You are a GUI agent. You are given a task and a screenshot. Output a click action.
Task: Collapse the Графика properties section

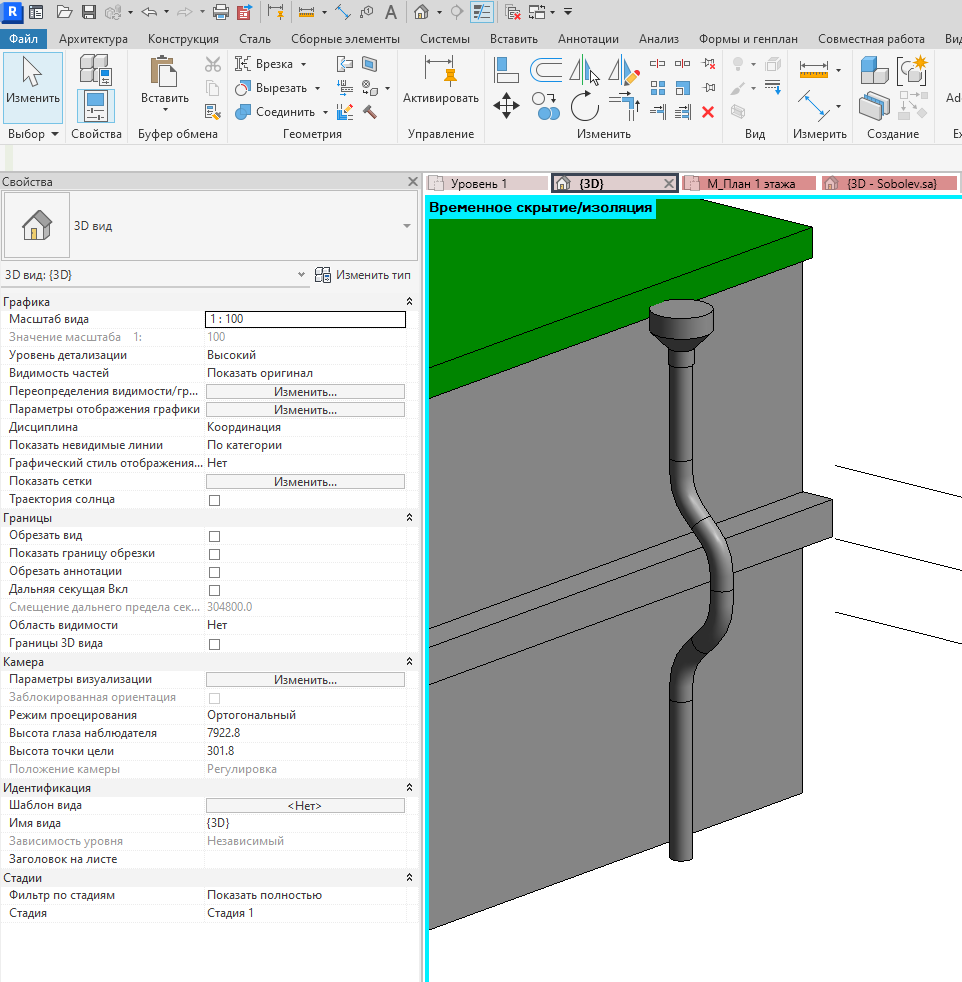point(409,302)
